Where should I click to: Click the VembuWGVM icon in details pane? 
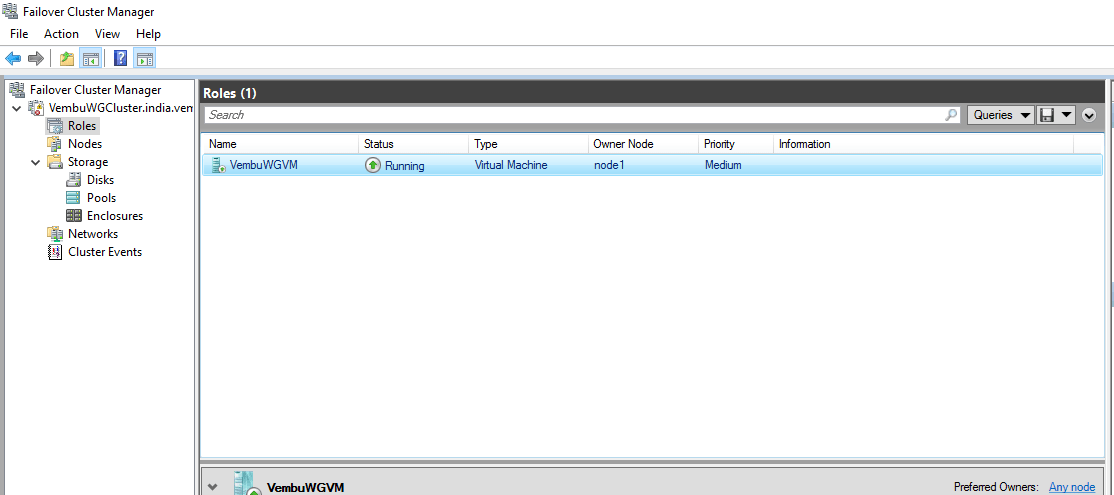tap(248, 484)
